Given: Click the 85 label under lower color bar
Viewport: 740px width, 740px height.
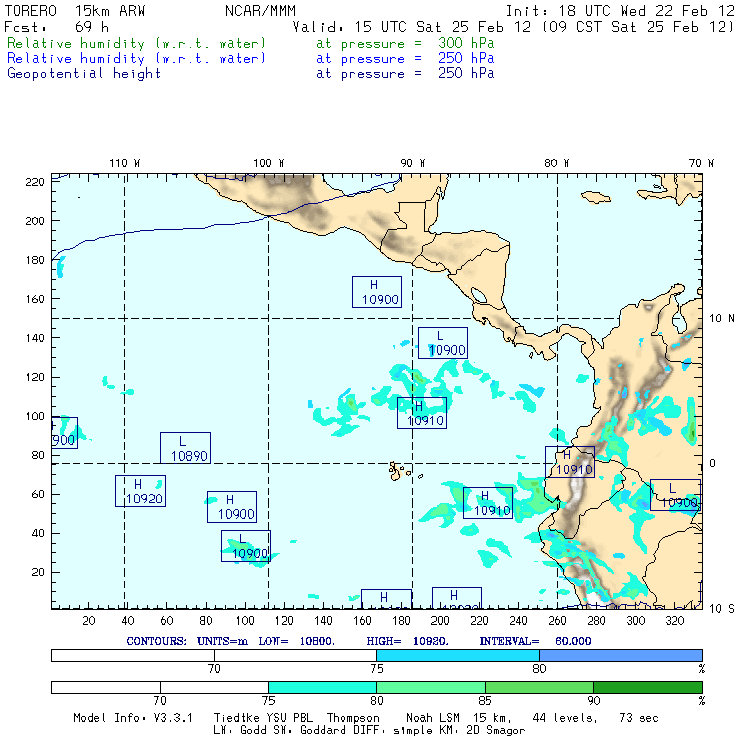Looking at the screenshot, I should [x=485, y=701].
